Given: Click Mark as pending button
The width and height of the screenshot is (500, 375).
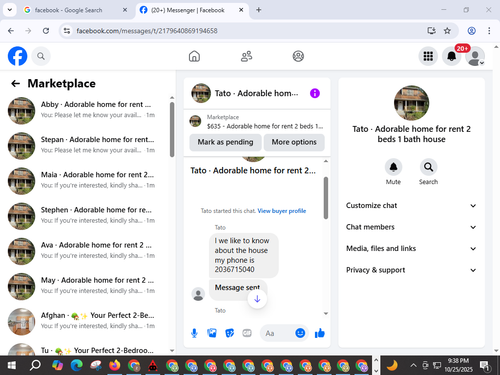Looking at the screenshot, I should [x=225, y=142].
